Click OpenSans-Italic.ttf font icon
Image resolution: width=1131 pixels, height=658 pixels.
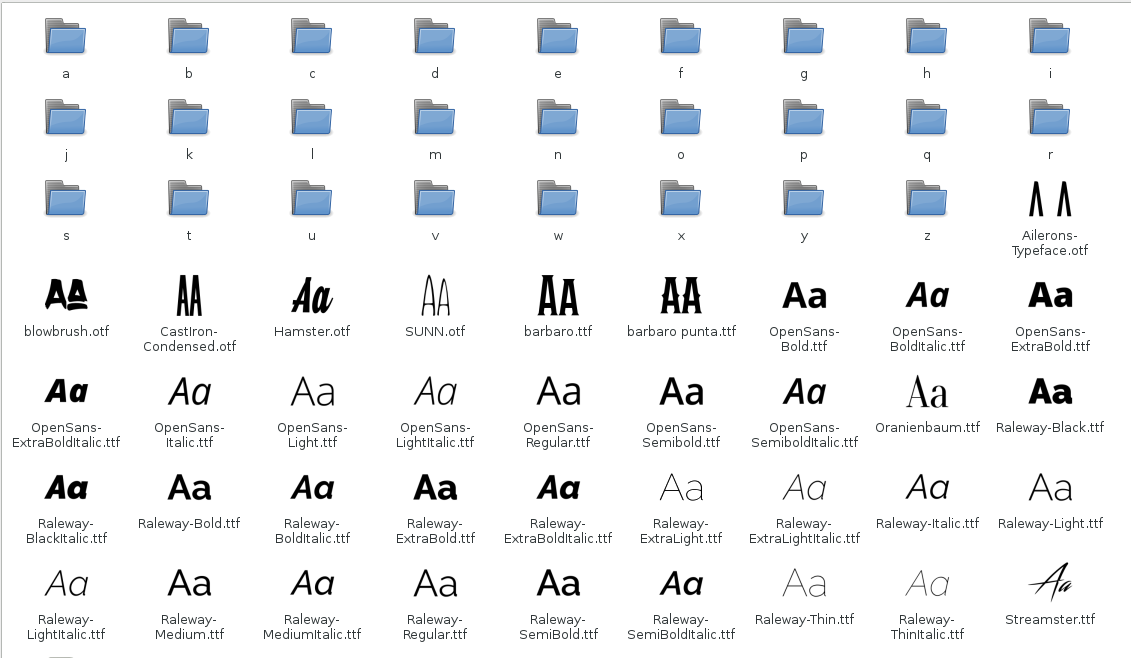pyautogui.click(x=189, y=392)
